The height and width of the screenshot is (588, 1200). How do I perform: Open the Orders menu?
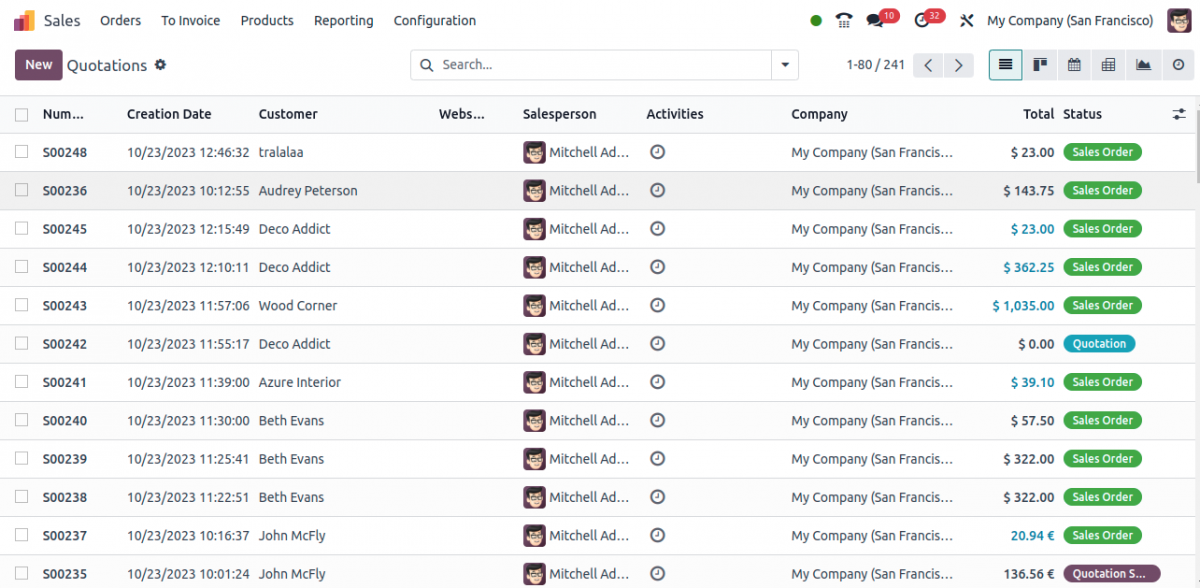coord(121,20)
